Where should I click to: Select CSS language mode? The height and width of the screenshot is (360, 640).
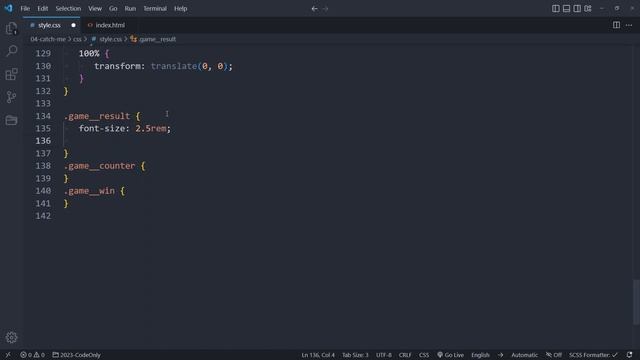(x=424, y=355)
